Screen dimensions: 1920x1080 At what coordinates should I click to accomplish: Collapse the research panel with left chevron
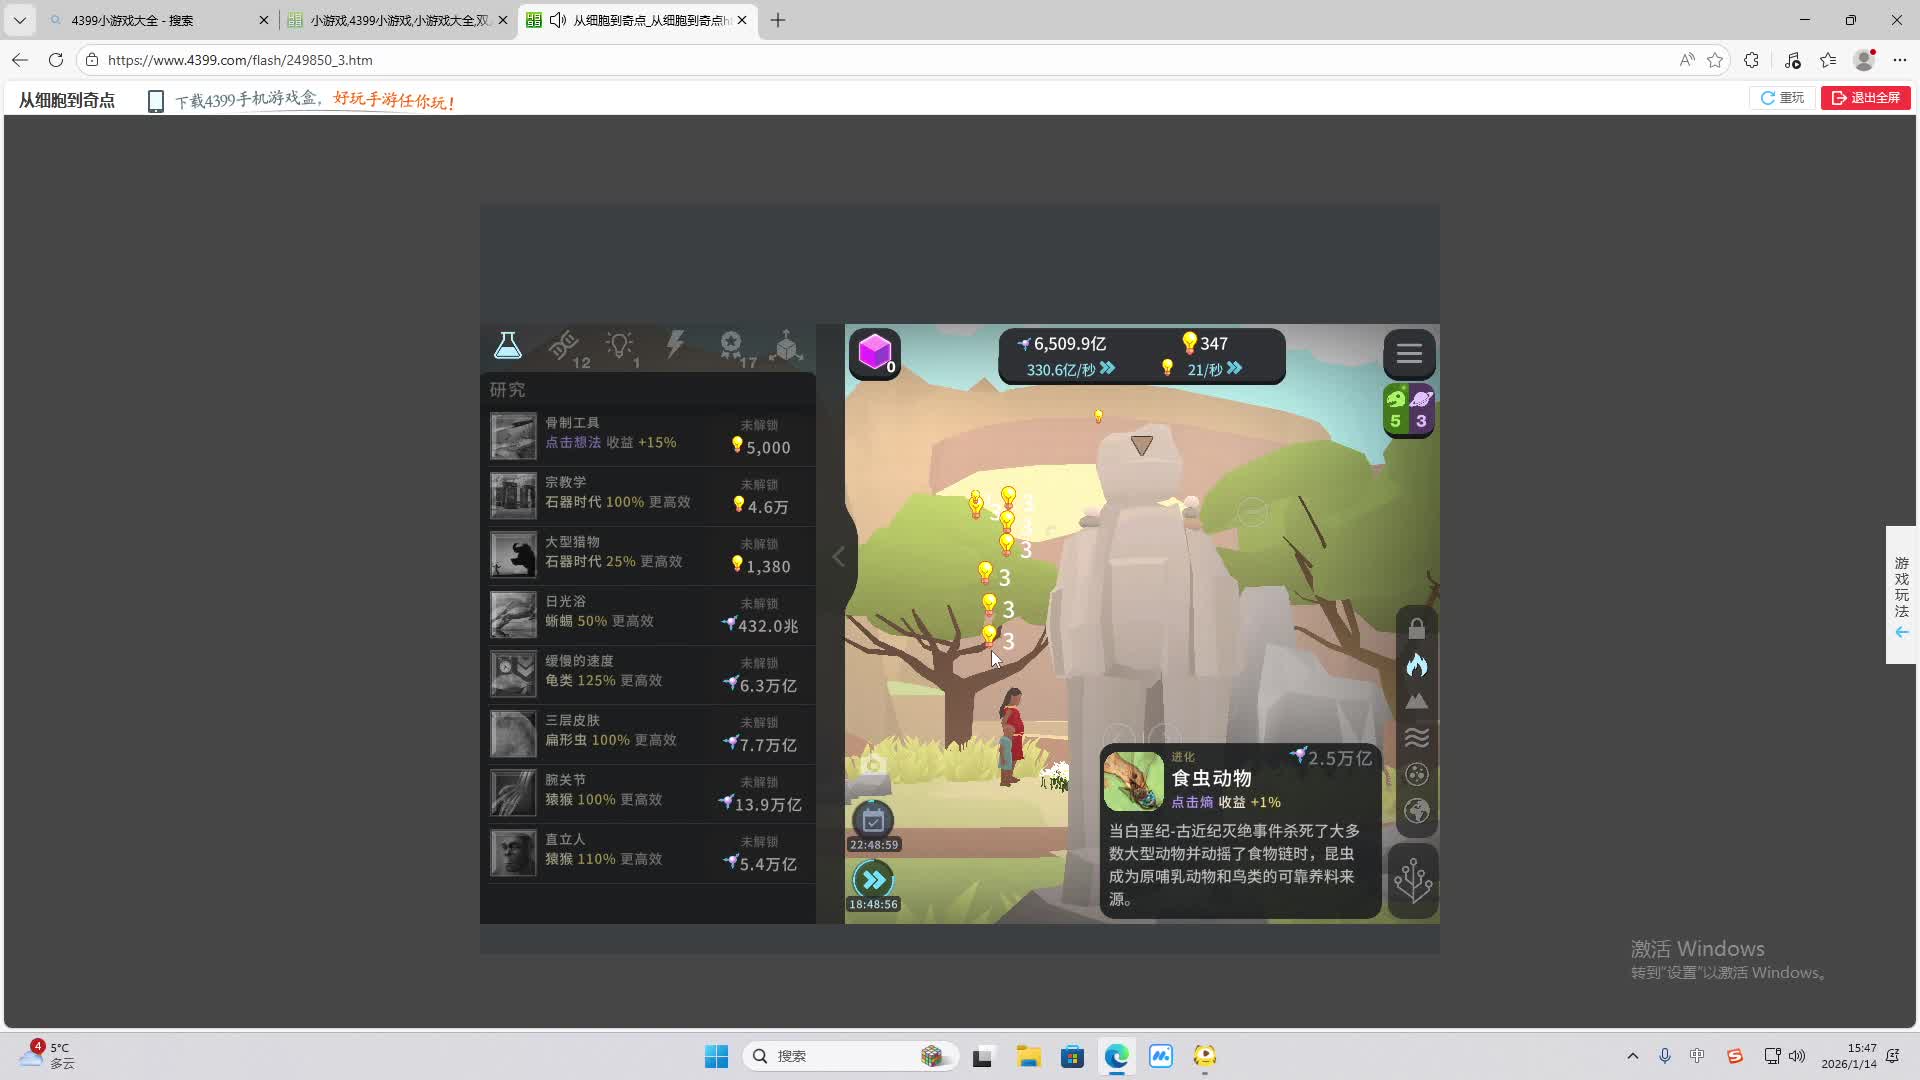pyautogui.click(x=838, y=557)
